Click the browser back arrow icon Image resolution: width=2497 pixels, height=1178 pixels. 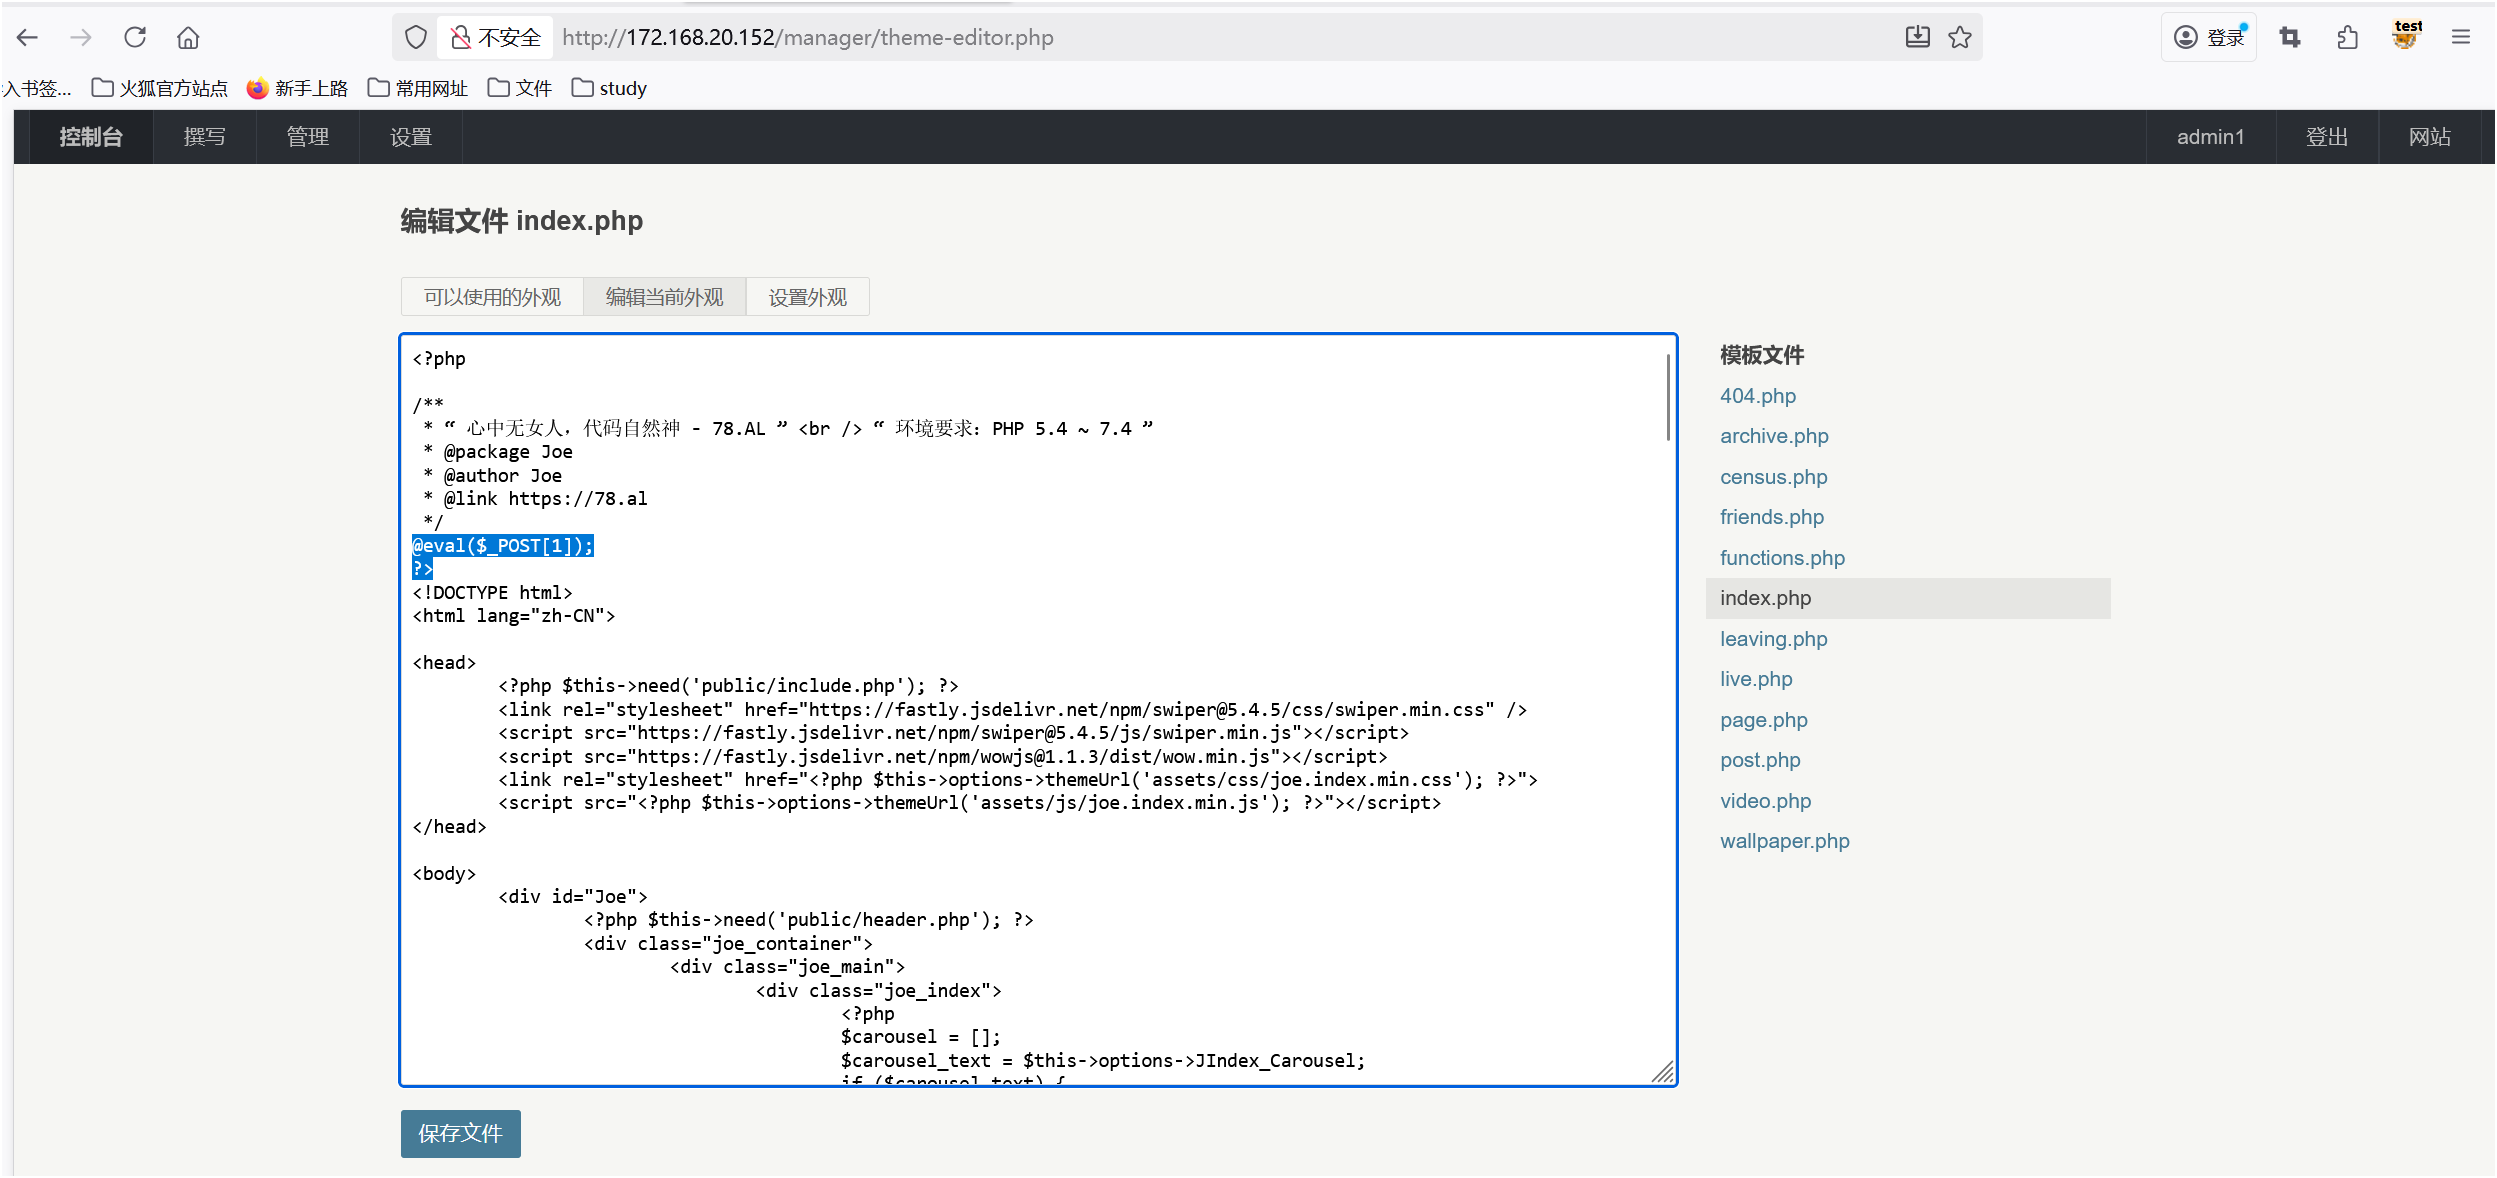coord(28,38)
